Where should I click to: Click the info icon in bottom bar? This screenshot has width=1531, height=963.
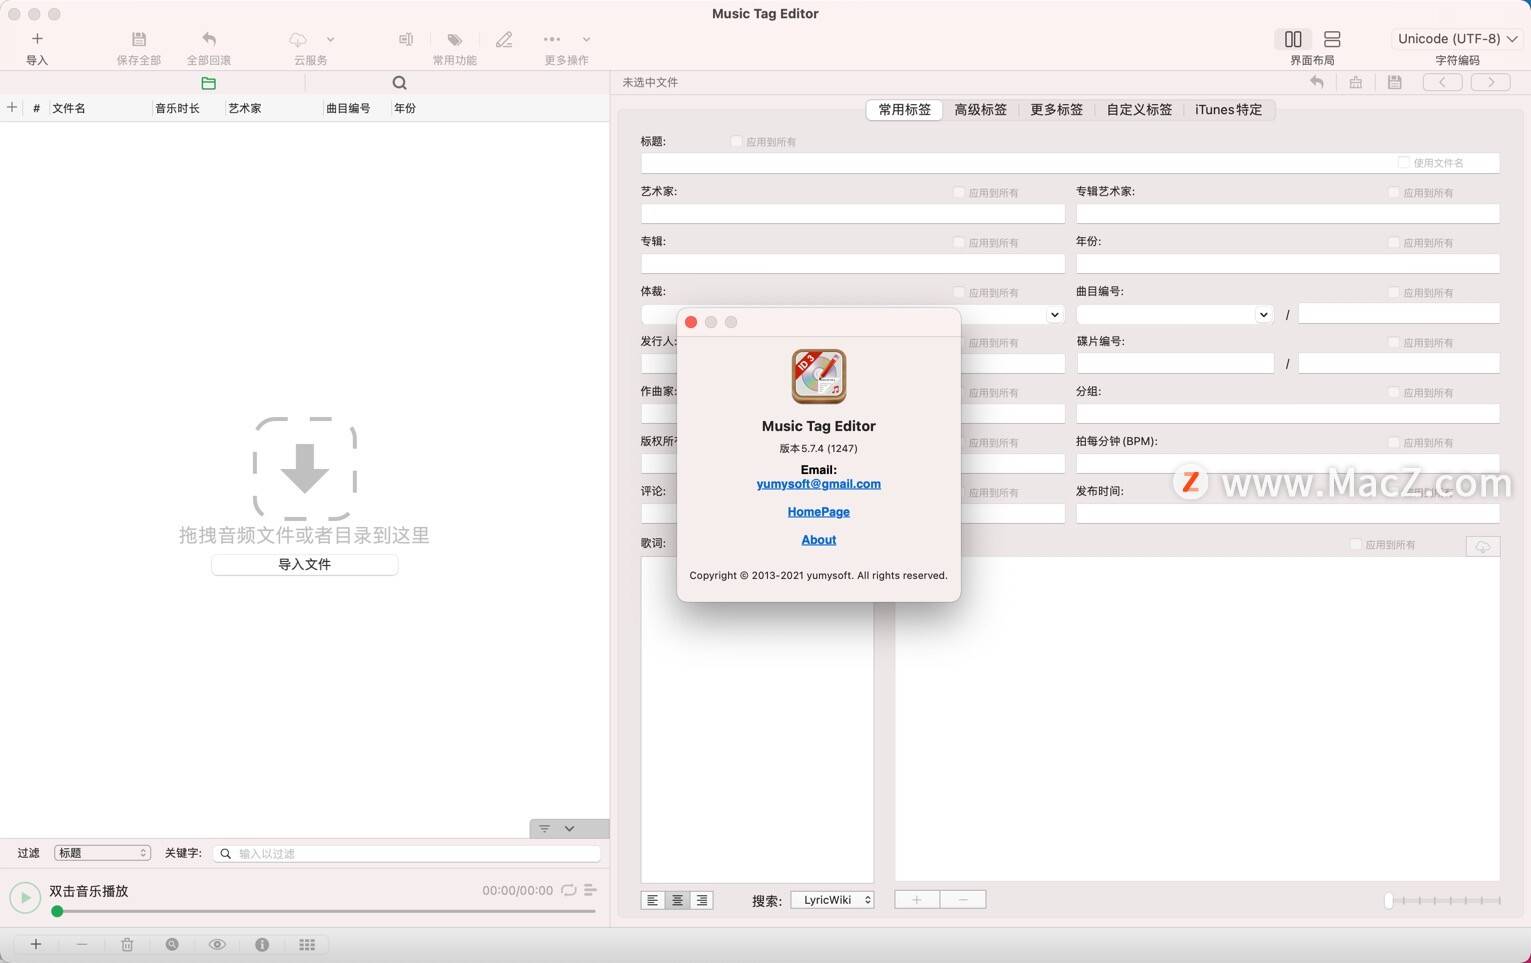click(262, 944)
